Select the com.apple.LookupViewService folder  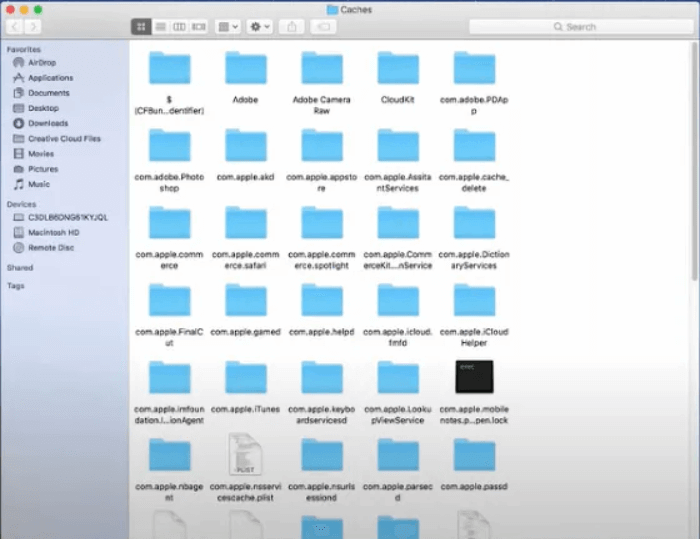tap(398, 377)
